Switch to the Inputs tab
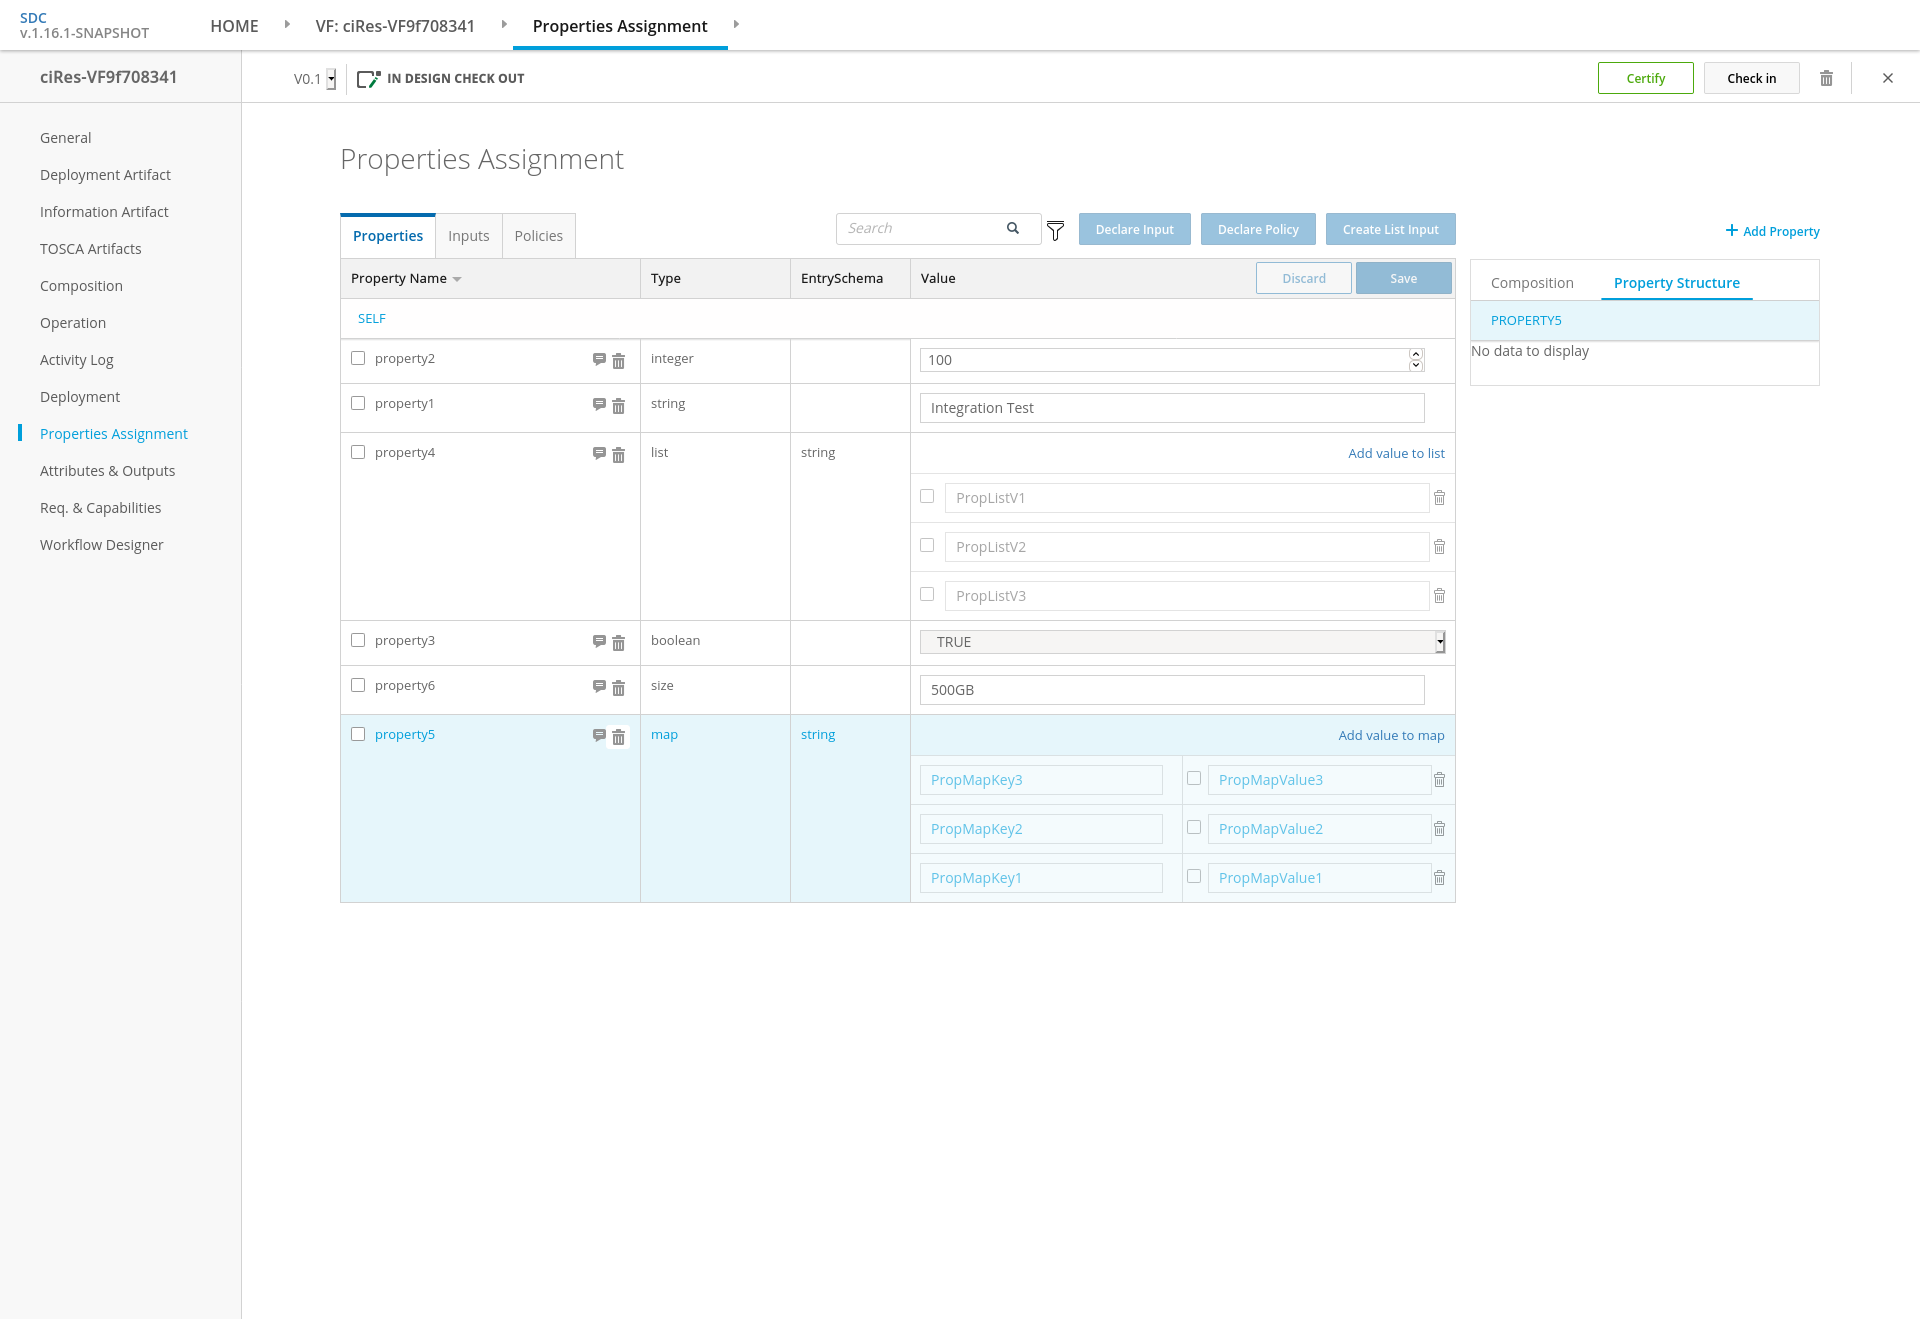The height and width of the screenshot is (1319, 1920). click(468, 236)
